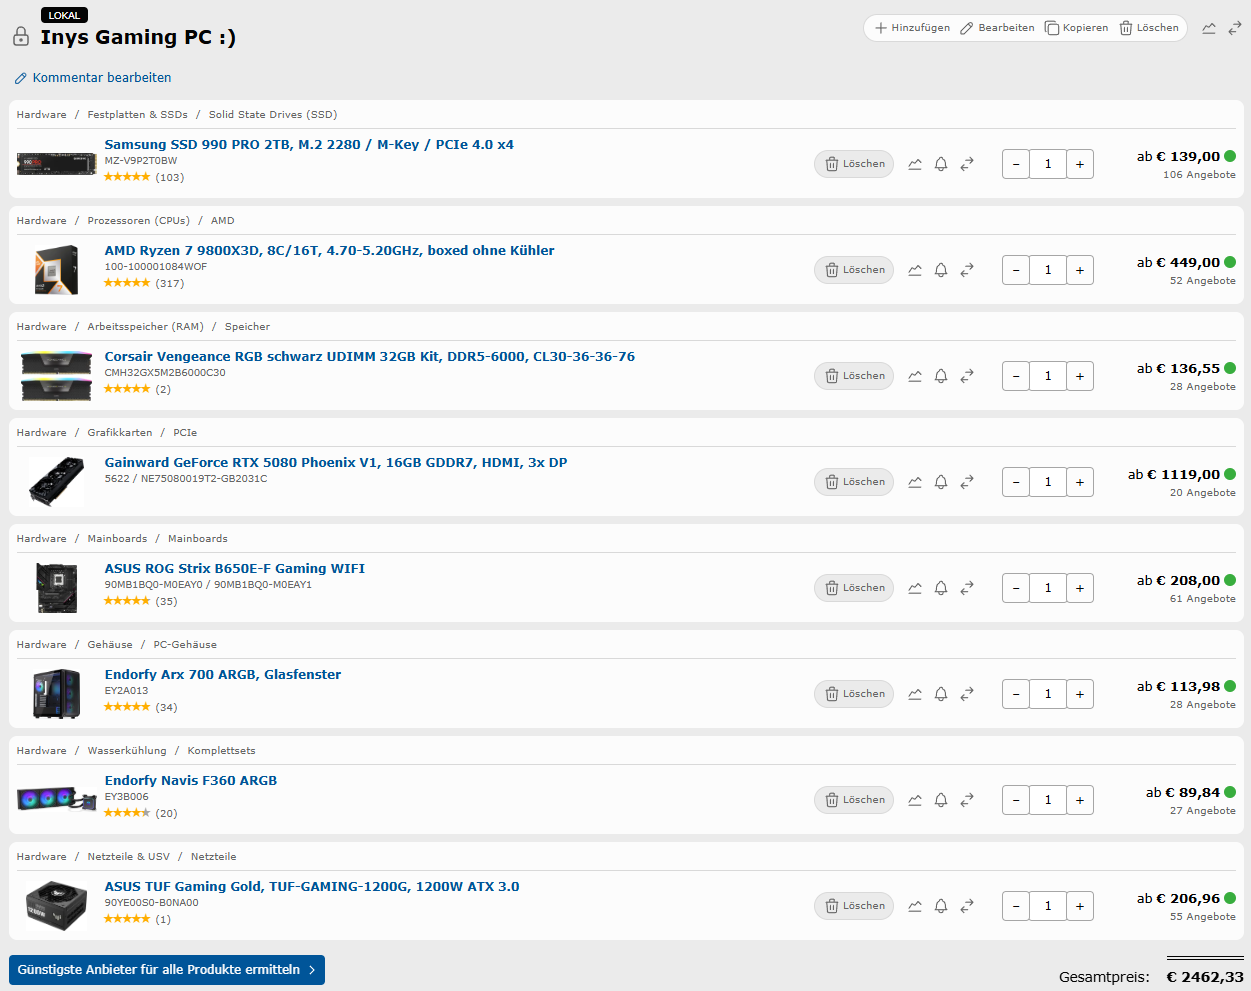Click the lock icon beside Inys Gaming PC title
Image resolution: width=1251 pixels, height=991 pixels.
click(21, 37)
